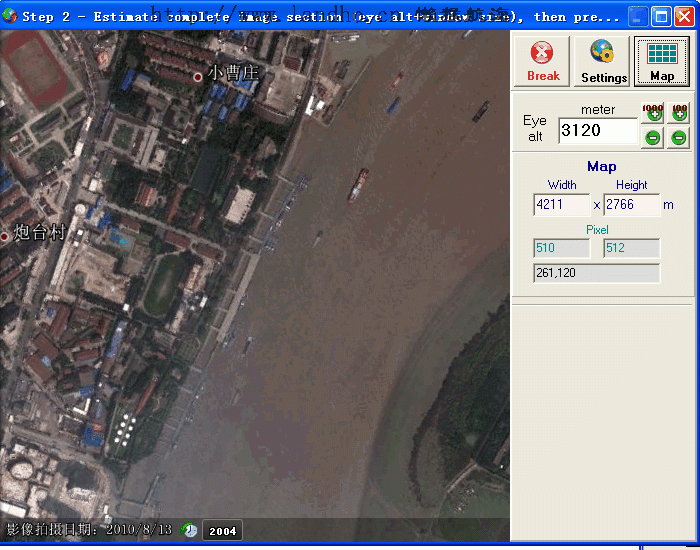
Task: Select the map Height field
Action: [631, 205]
